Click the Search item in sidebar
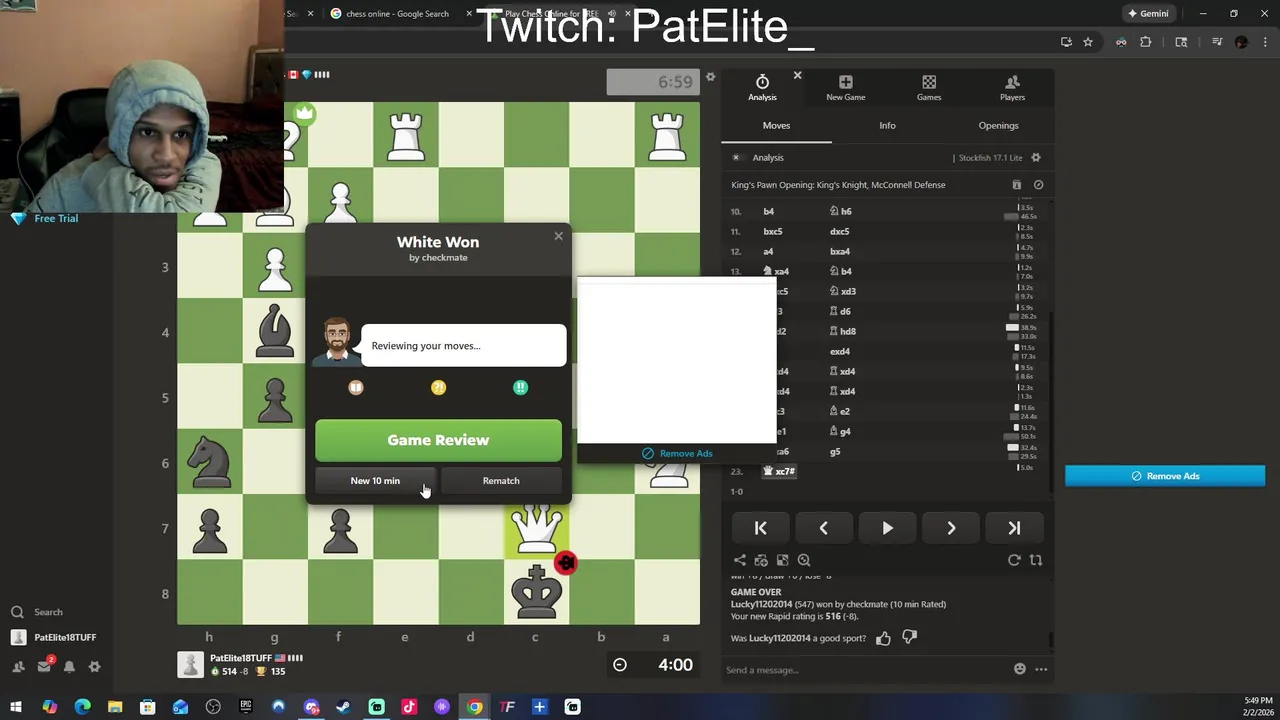 (38, 612)
